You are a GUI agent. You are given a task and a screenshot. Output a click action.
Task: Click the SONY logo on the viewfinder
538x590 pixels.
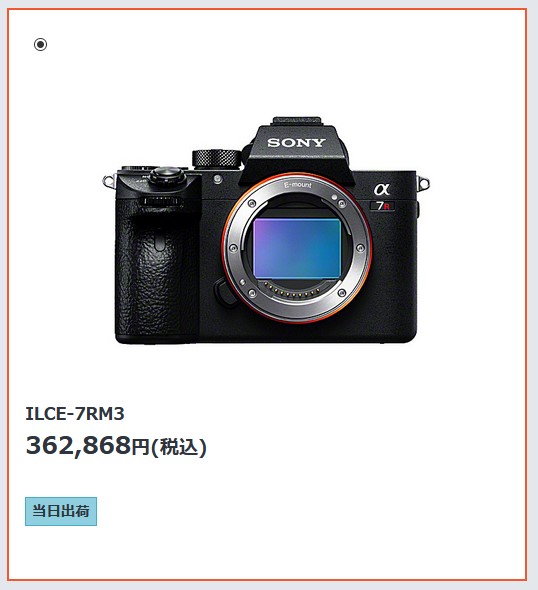point(296,143)
